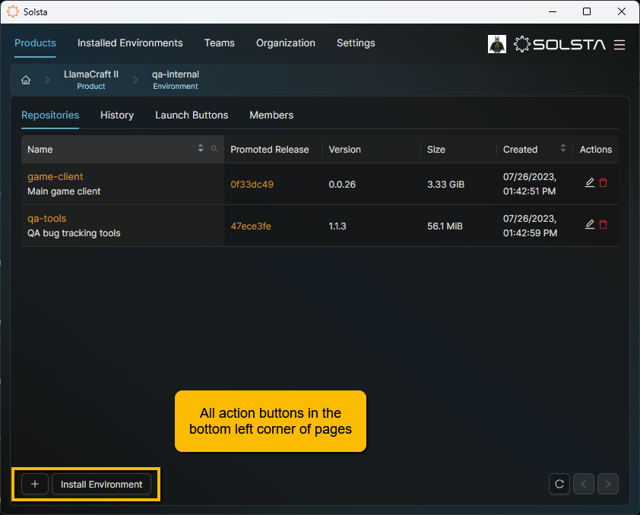640x515 pixels.
Task: Click the 01:42:59 PM created date
Action: click(530, 226)
